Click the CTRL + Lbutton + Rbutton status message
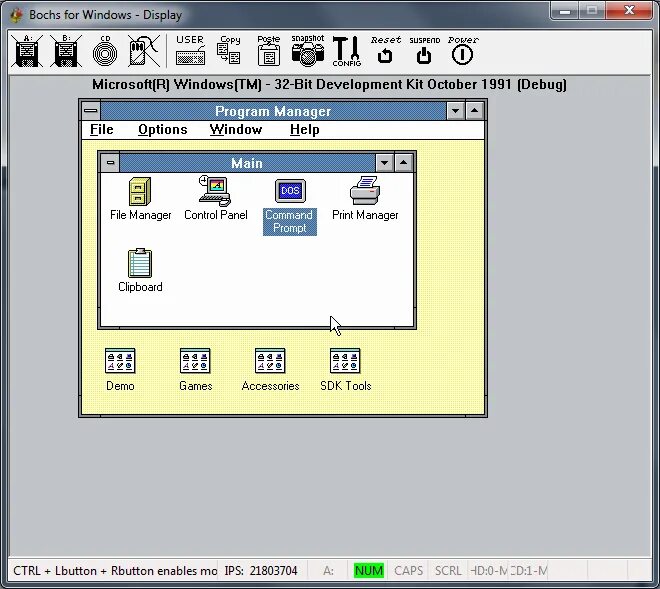The height and width of the screenshot is (589, 660). pyautogui.click(x=114, y=570)
